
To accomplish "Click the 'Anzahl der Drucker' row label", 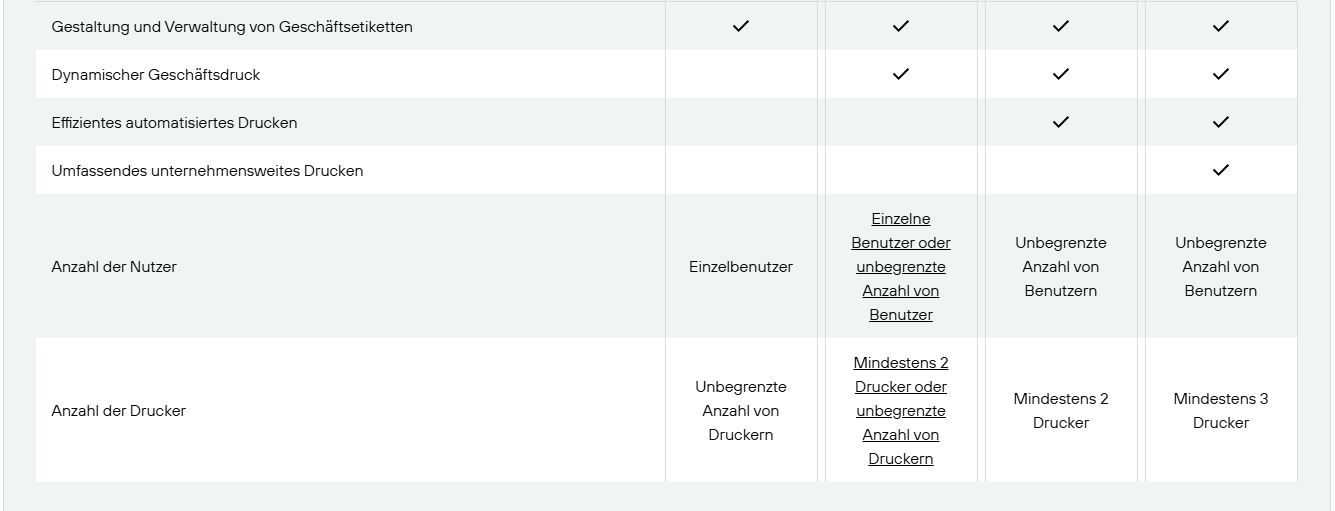I will [119, 411].
